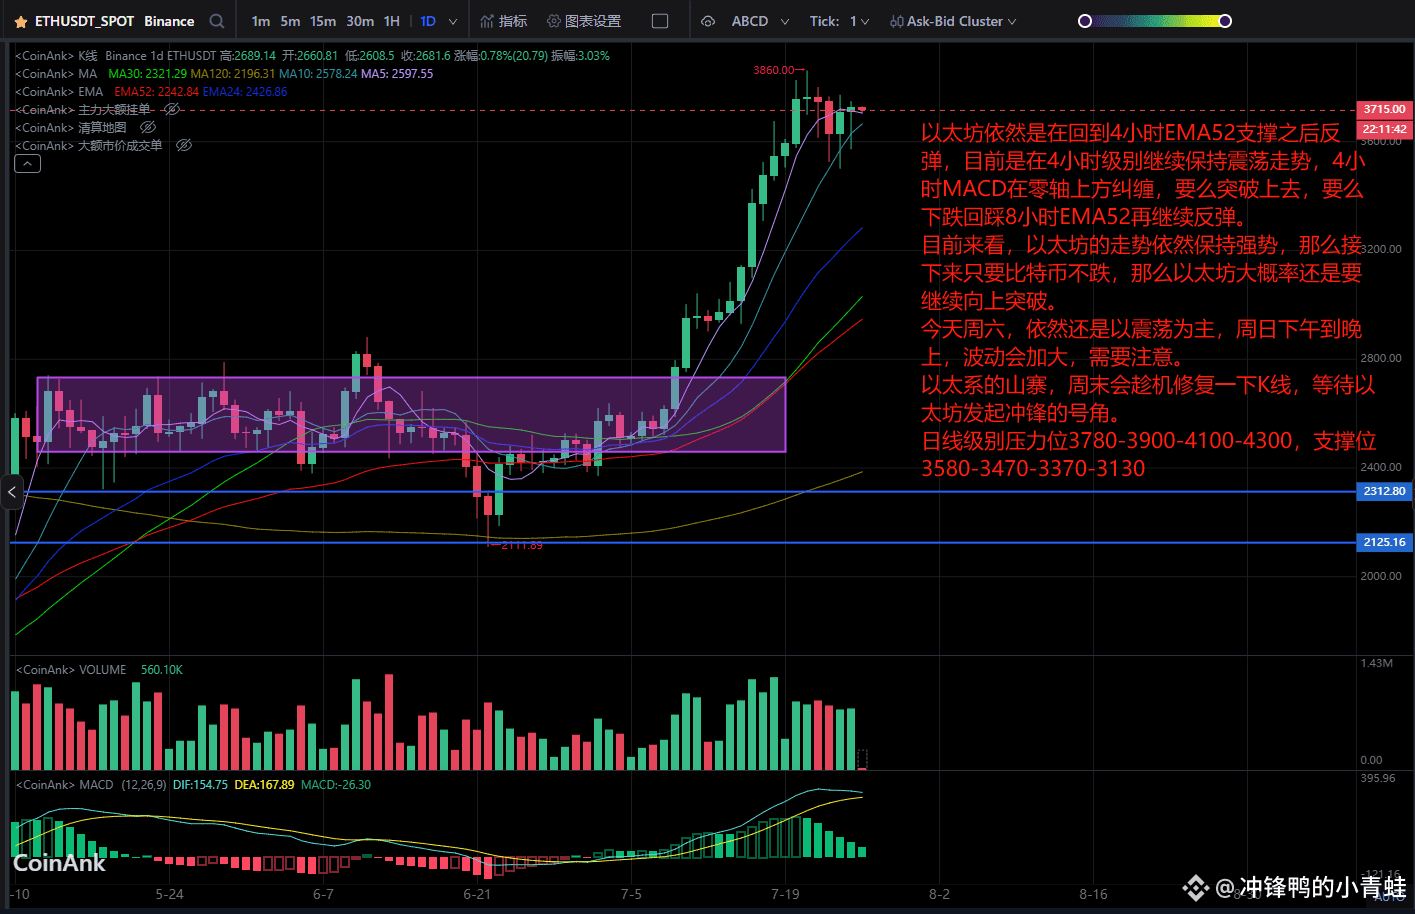Click the 3715.00 current price label
The height and width of the screenshot is (914, 1415).
(1385, 109)
